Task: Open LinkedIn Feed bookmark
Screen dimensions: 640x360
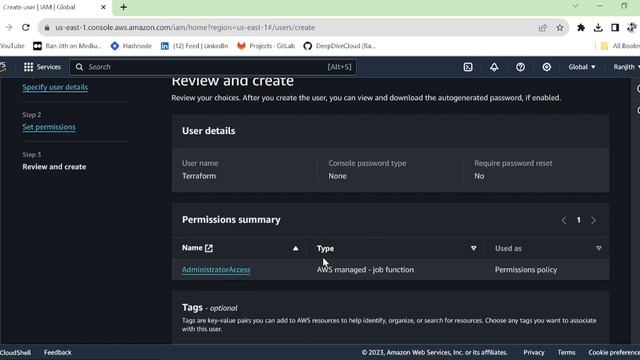Action: point(194,46)
